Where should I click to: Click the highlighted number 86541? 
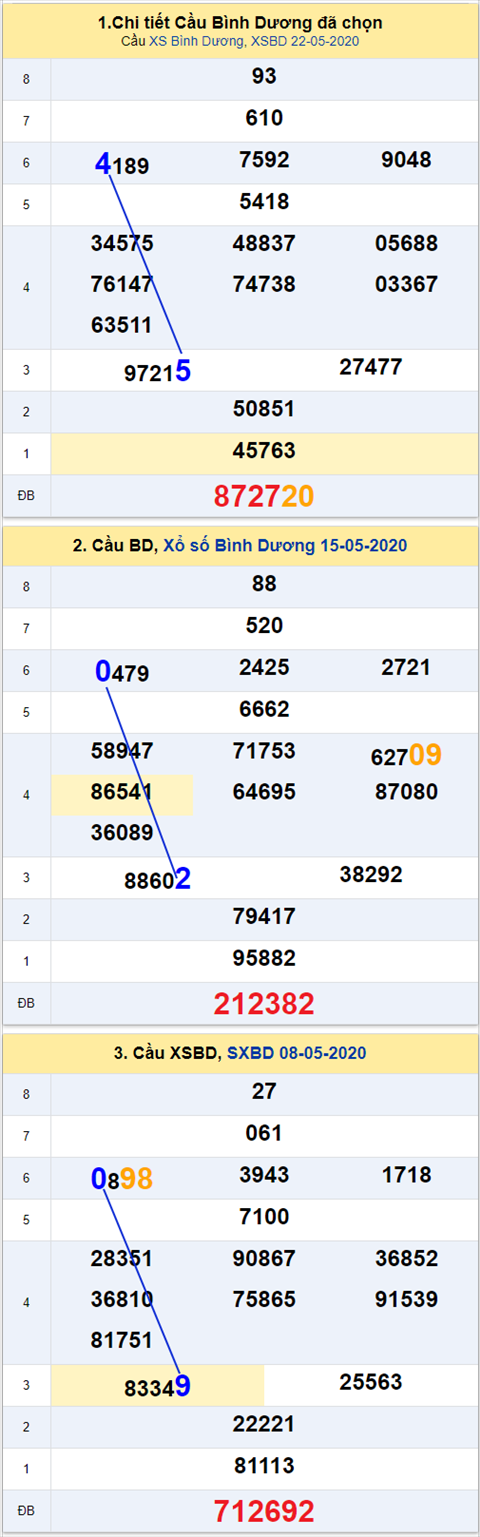[x=122, y=792]
